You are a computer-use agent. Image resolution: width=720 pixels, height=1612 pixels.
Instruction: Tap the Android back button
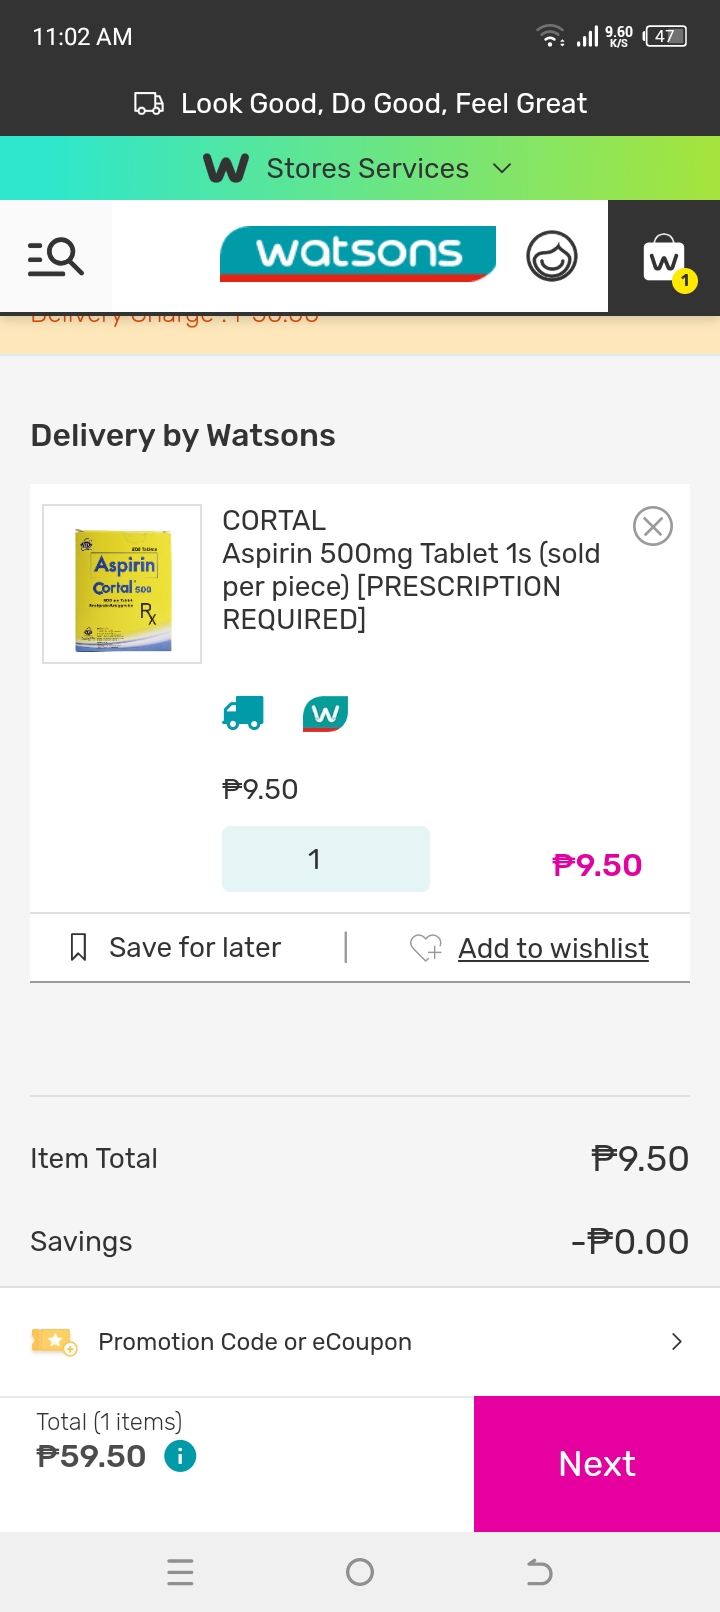pos(539,1572)
